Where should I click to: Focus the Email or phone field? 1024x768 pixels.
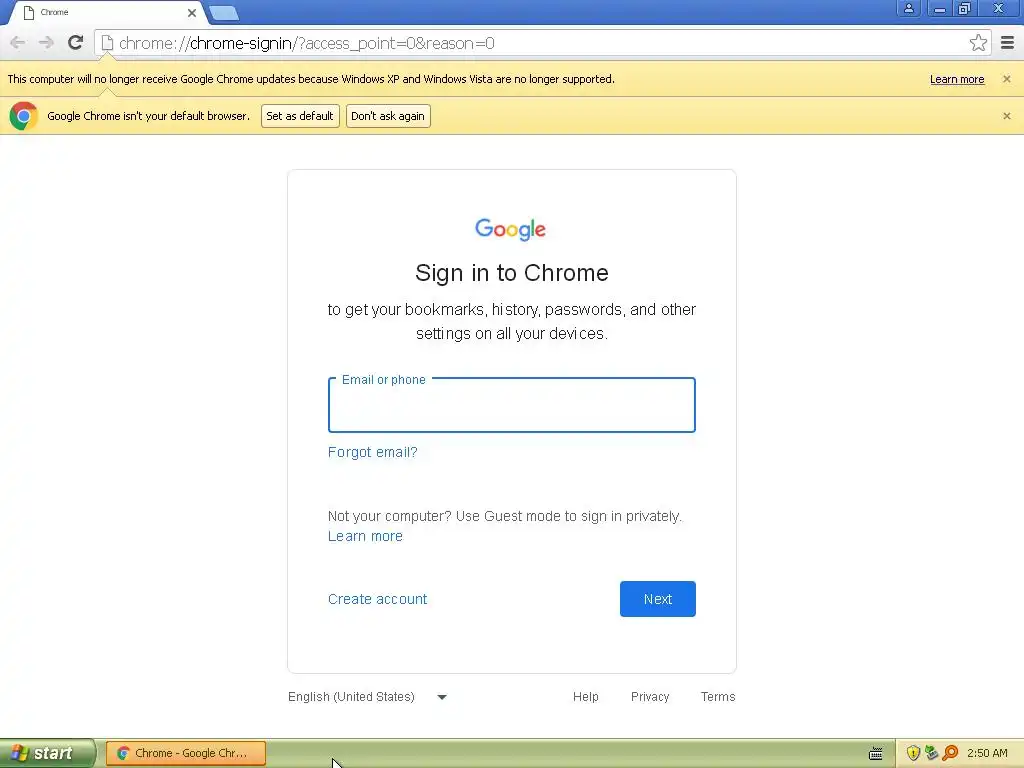click(x=511, y=405)
